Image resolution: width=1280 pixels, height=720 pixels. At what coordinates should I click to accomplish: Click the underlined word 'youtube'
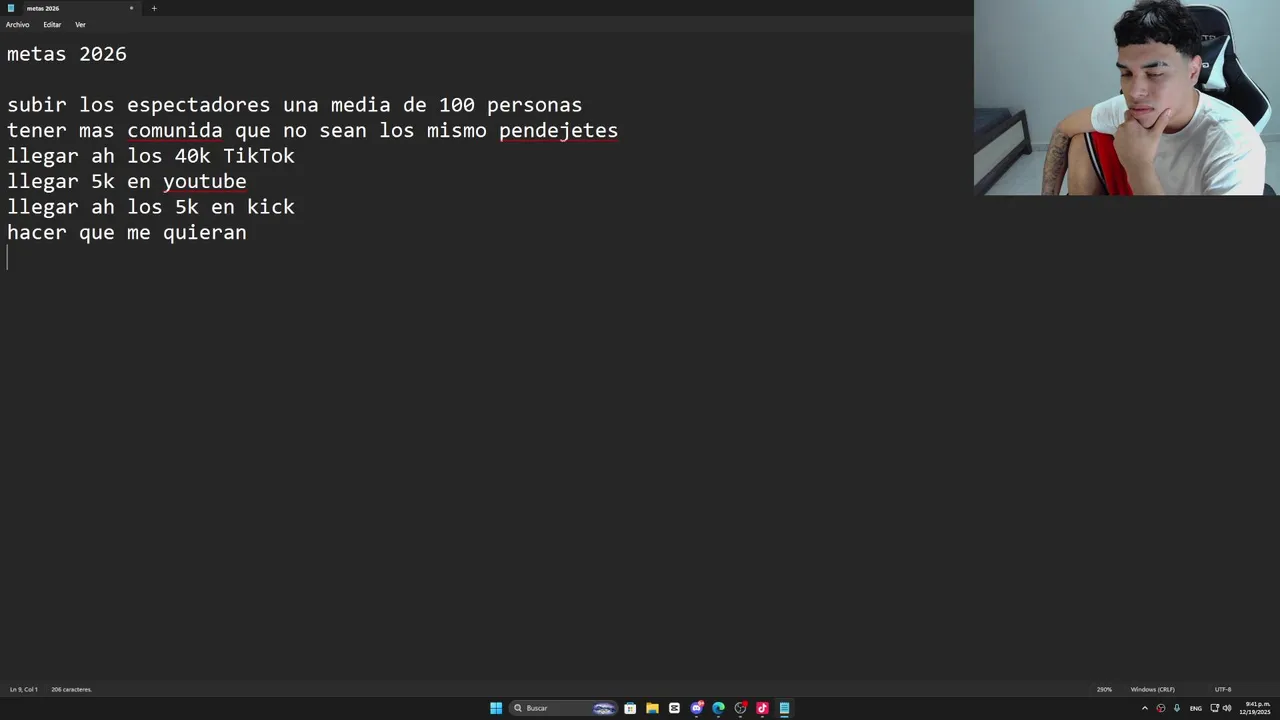[x=205, y=182]
